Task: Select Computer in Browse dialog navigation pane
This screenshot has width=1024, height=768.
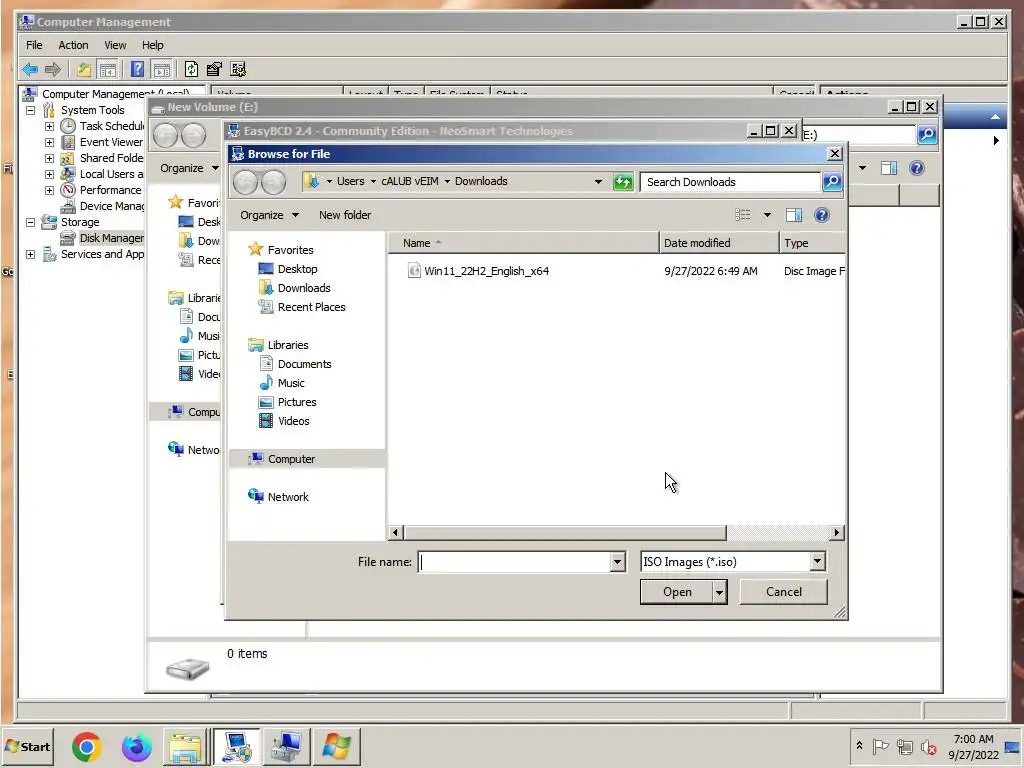Action: pyautogui.click(x=281, y=459)
